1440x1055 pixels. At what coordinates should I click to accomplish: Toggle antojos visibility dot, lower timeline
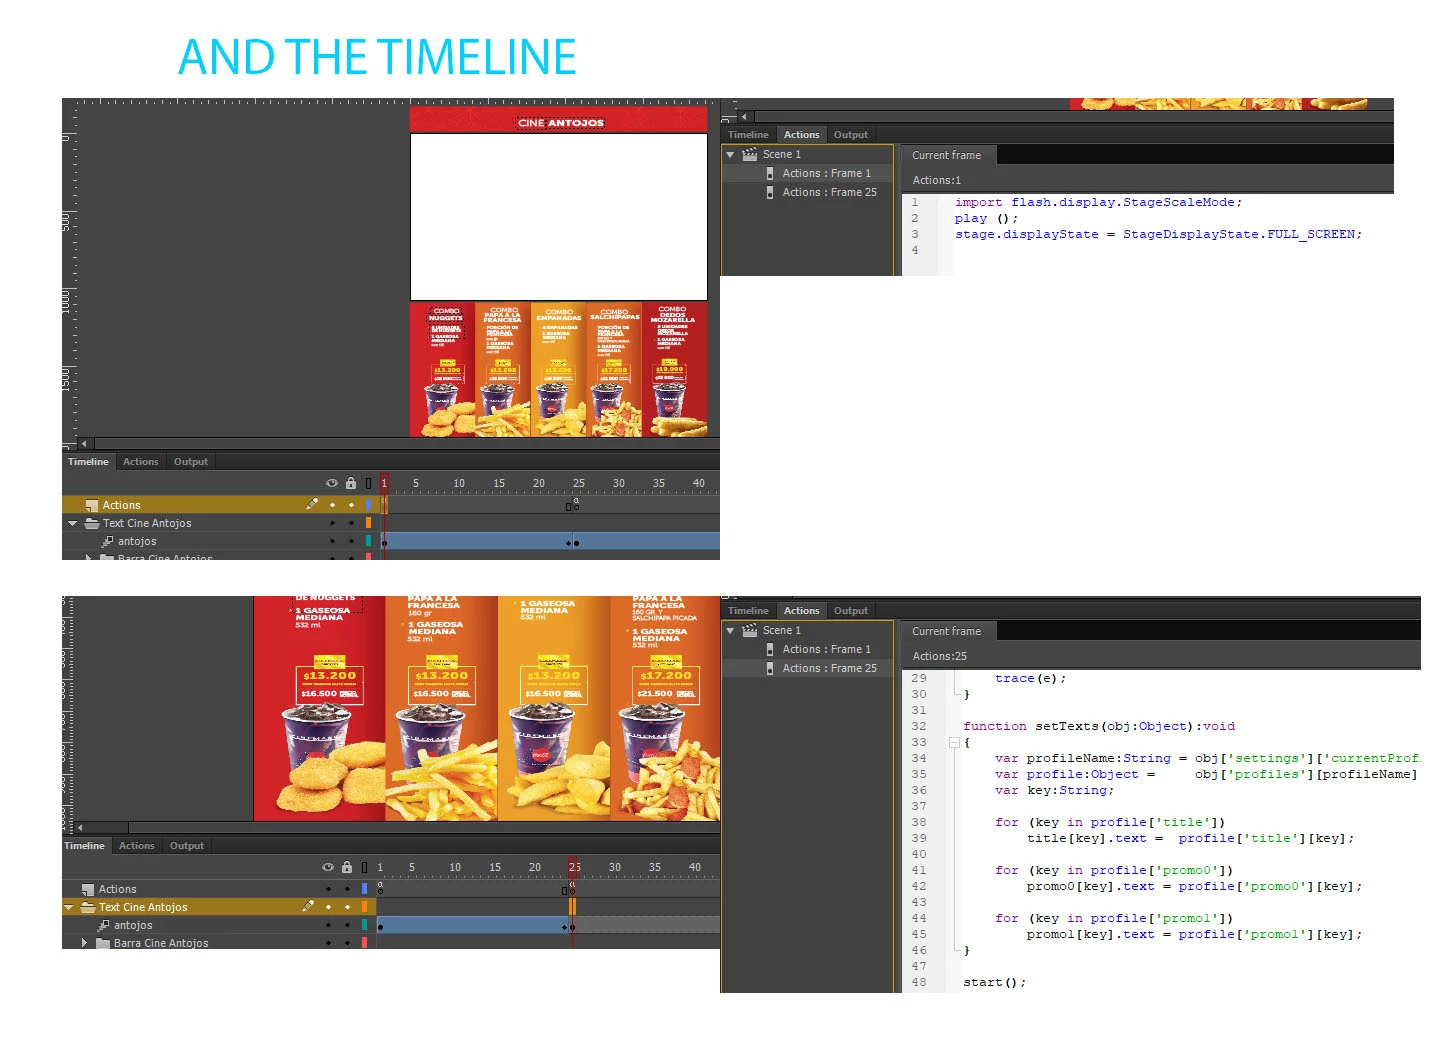click(x=329, y=925)
